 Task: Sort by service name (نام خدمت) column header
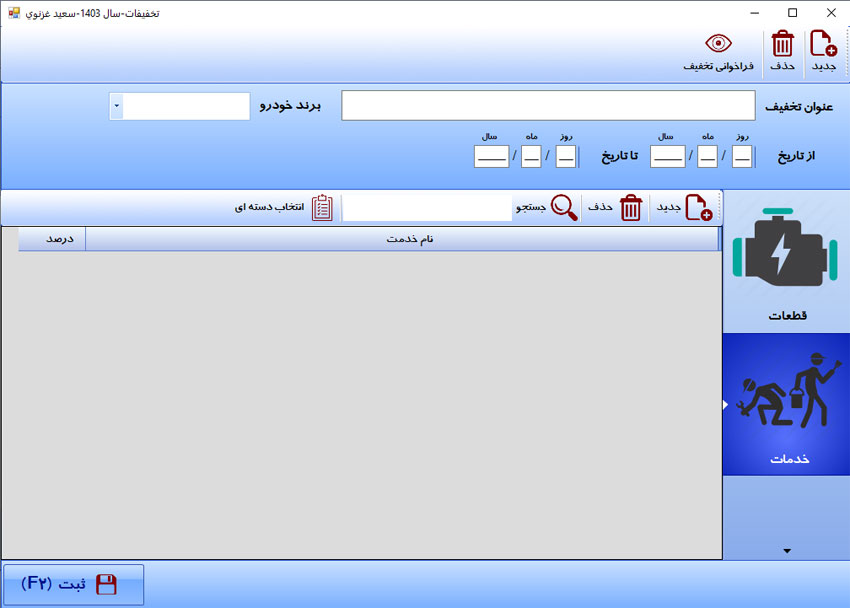(401, 240)
